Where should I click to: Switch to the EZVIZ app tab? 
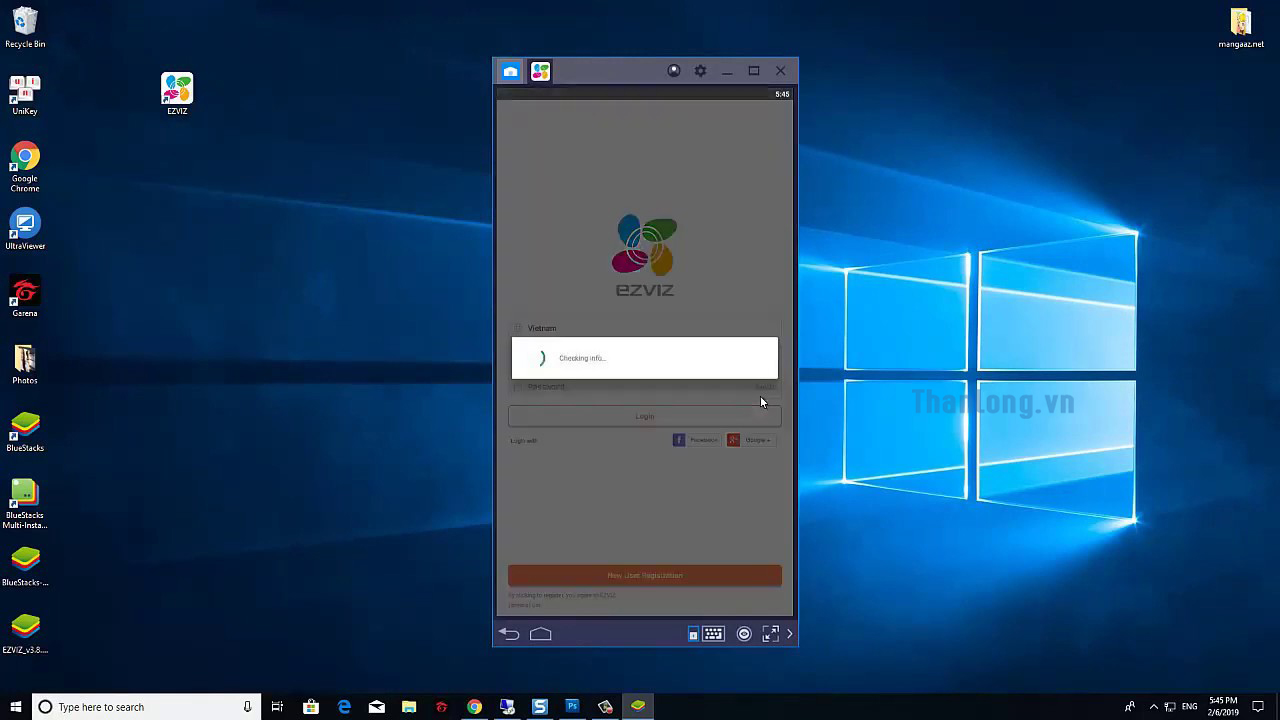(x=540, y=71)
